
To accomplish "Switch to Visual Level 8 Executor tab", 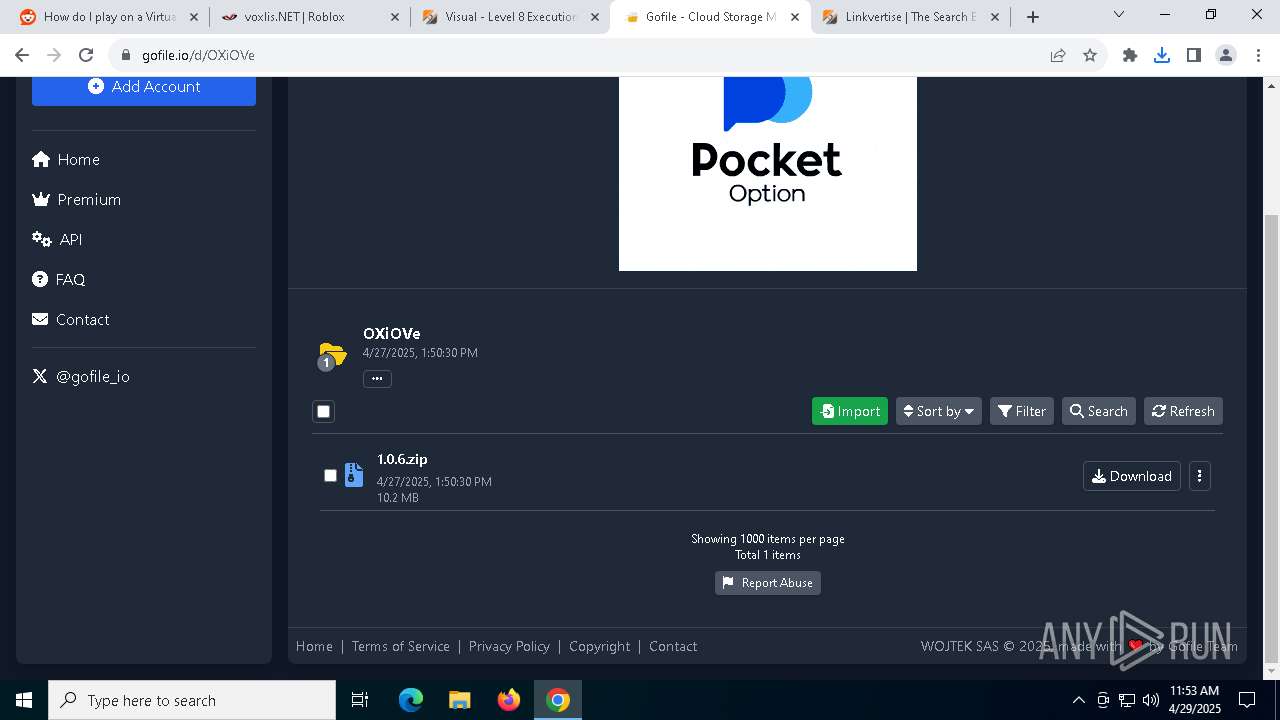I will (510, 17).
